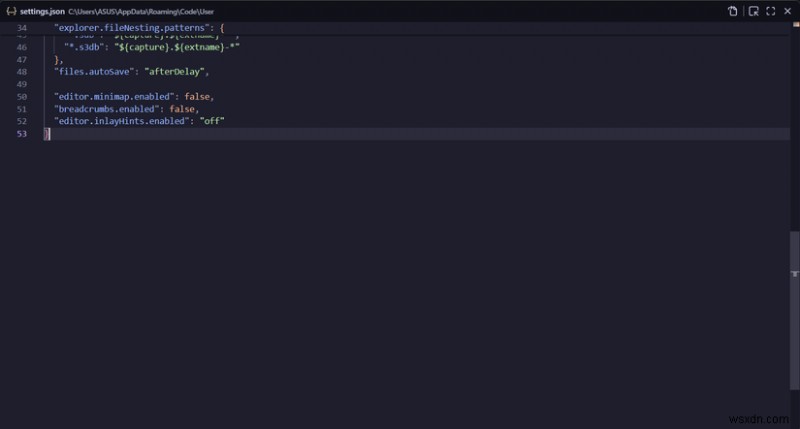Click the "editor.inlayHints.enabled" key
This screenshot has width=800, height=429.
[x=122, y=121]
